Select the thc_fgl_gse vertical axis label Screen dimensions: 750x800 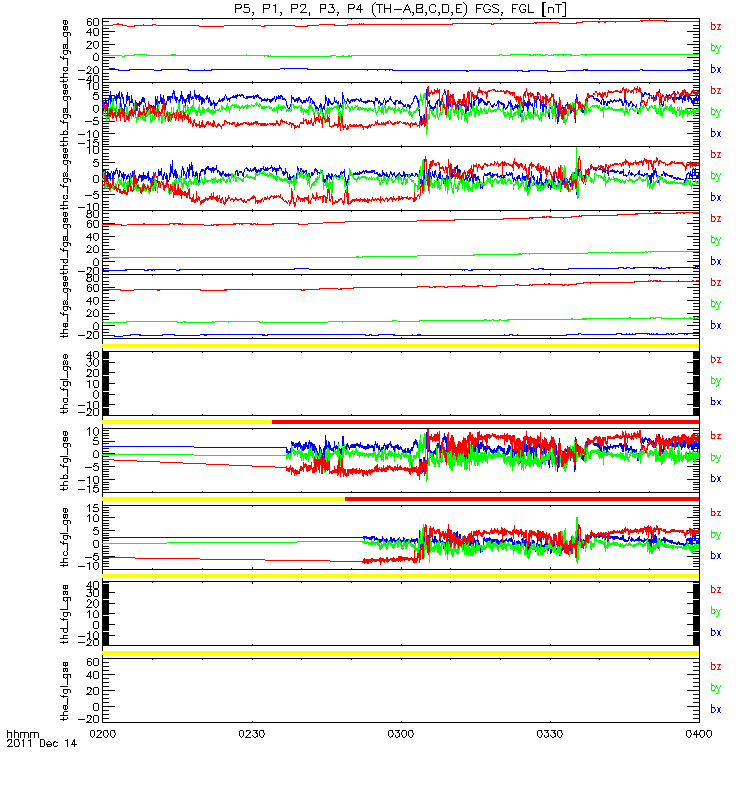(65, 537)
